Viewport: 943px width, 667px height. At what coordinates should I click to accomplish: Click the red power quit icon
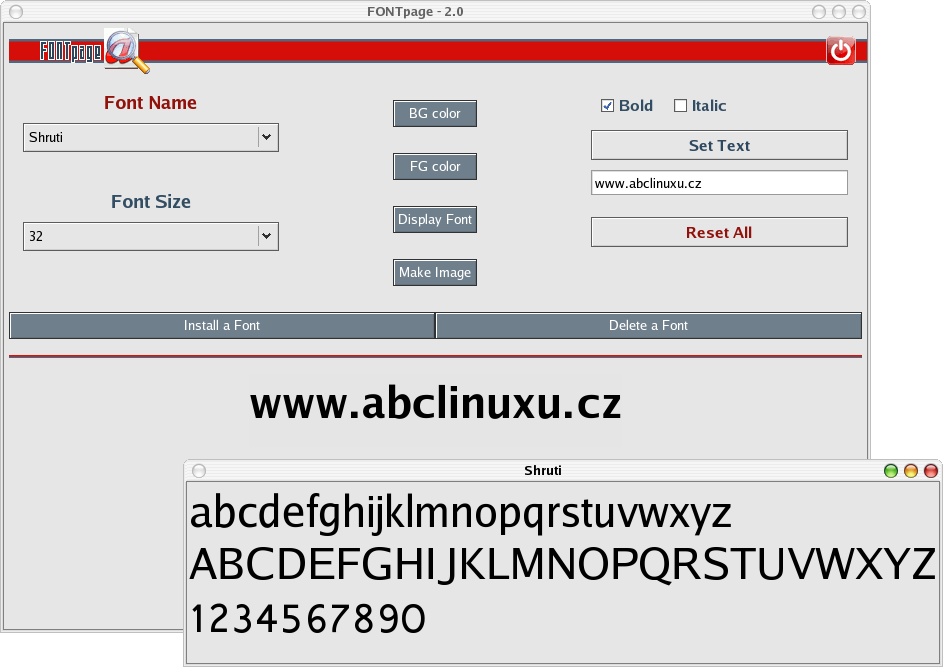841,51
